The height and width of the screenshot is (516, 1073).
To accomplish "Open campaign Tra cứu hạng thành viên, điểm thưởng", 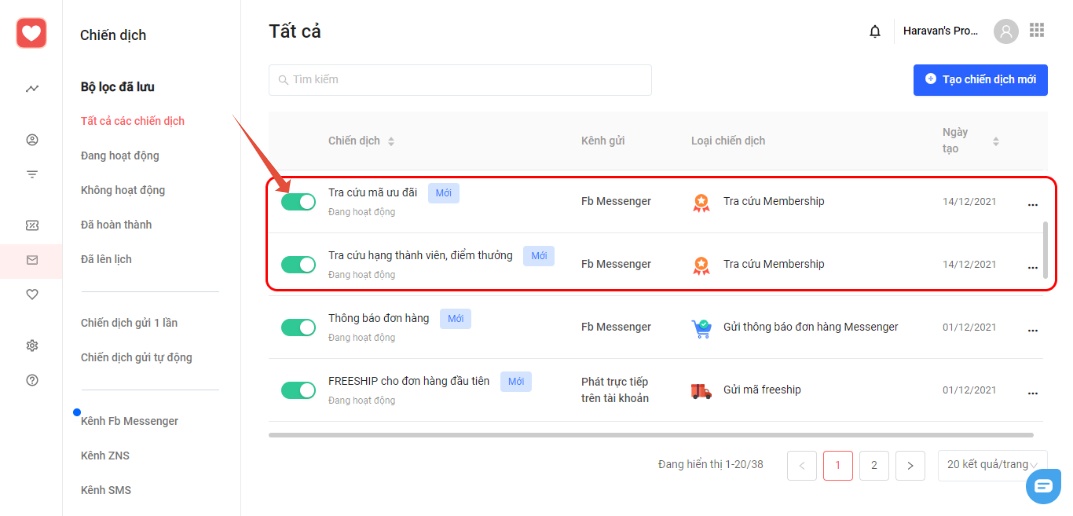I will [x=420, y=255].
